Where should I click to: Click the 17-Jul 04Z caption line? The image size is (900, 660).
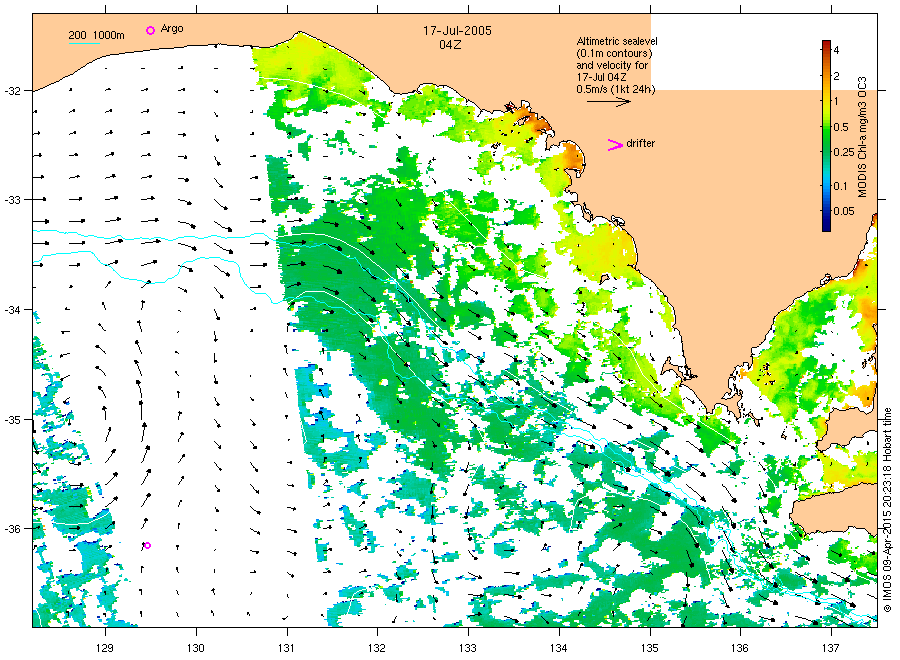(x=601, y=77)
